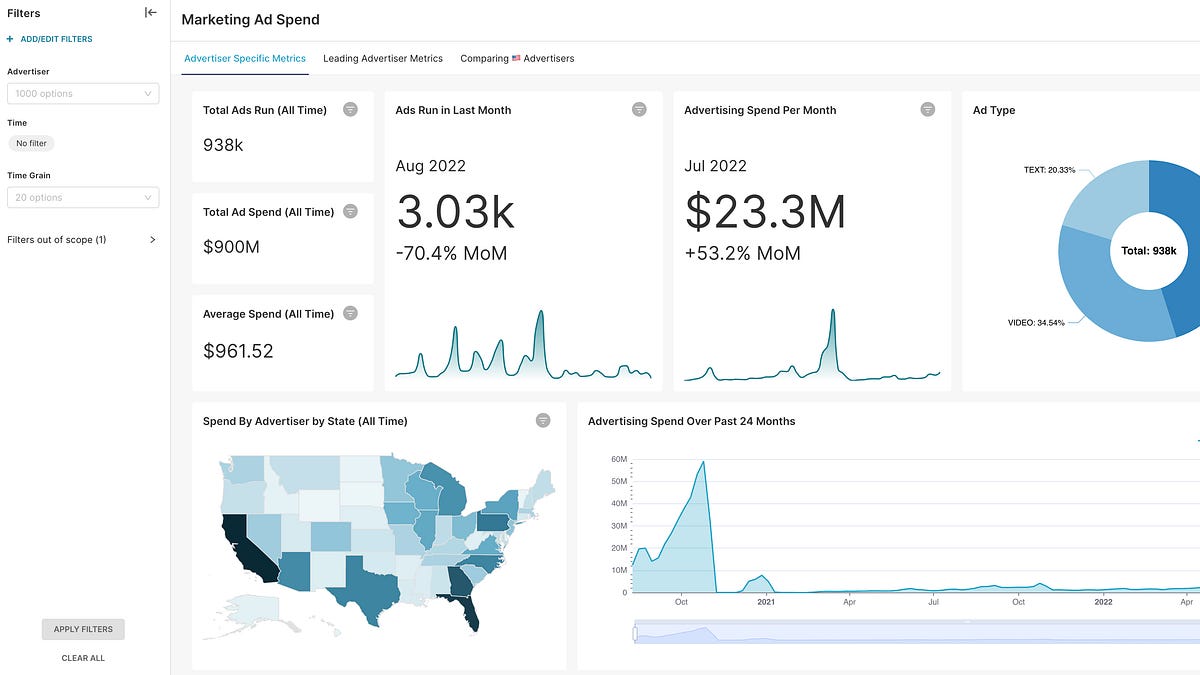The height and width of the screenshot is (675, 1200).
Task: Open the Advertiser filter dropdown
Action: [x=83, y=94]
